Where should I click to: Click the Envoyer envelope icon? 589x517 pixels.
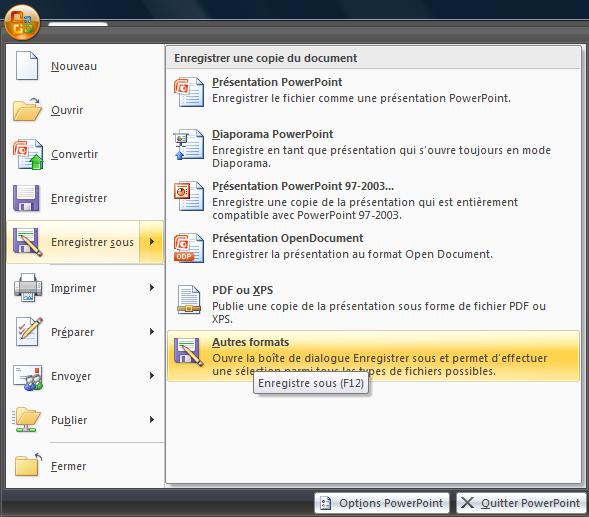(28, 377)
